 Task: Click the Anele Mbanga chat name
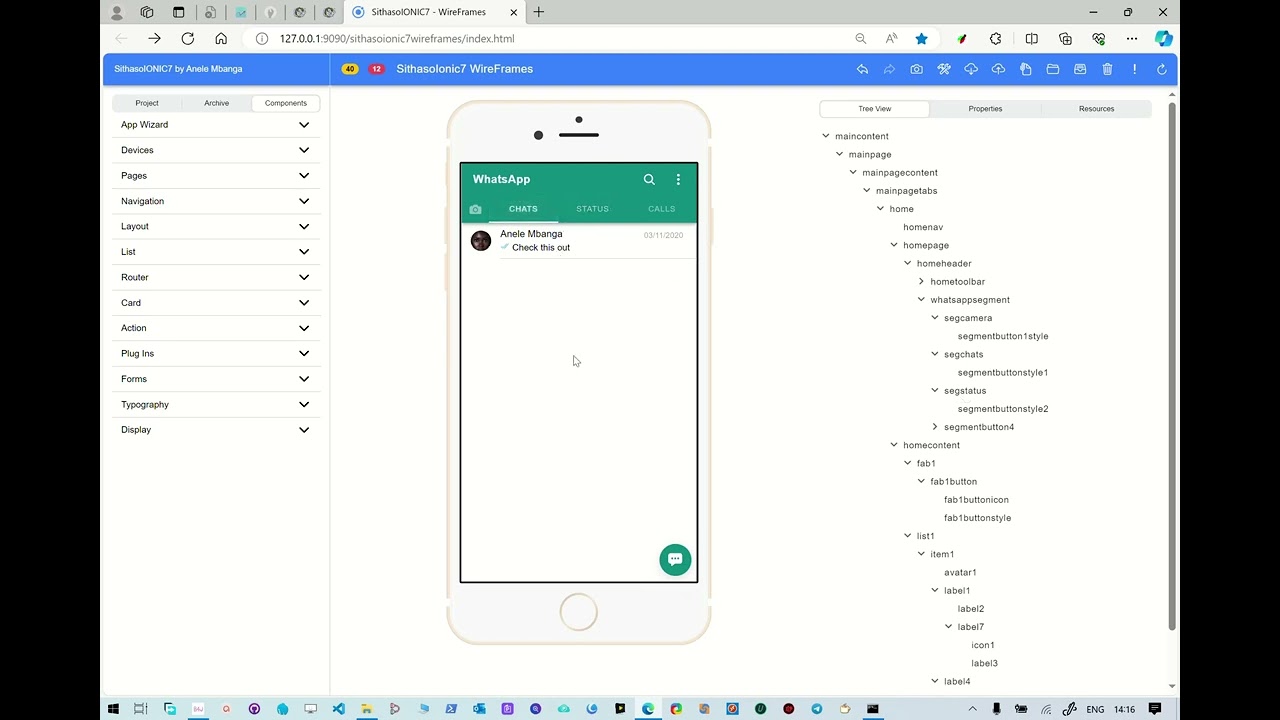pyautogui.click(x=531, y=234)
